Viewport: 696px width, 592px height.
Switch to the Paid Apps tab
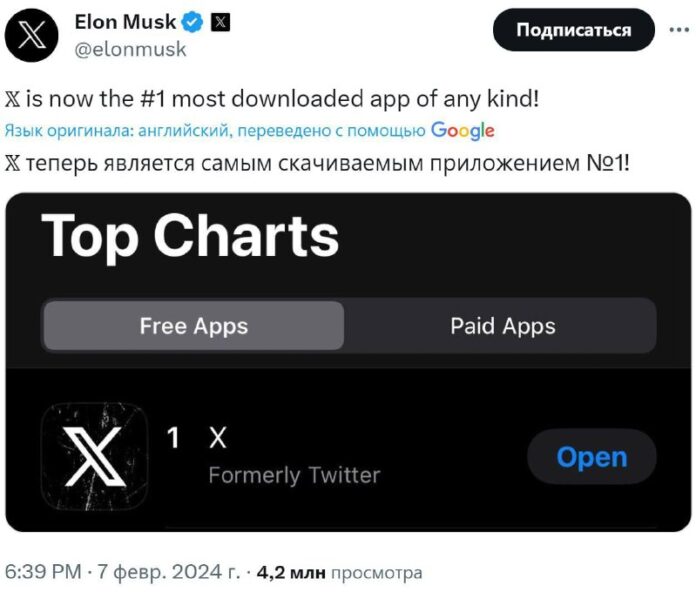tap(502, 326)
